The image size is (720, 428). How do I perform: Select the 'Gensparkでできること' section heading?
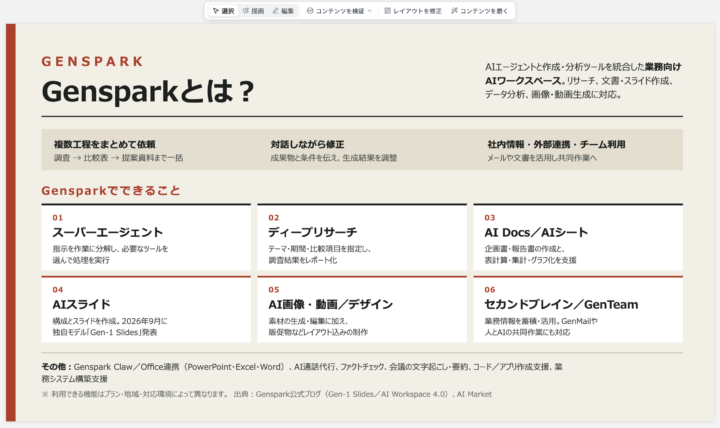[x=111, y=191]
